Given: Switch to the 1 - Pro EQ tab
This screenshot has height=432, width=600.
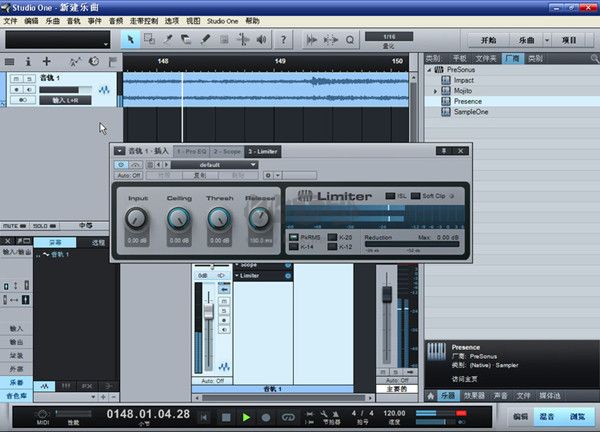Looking at the screenshot, I should 190,151.
